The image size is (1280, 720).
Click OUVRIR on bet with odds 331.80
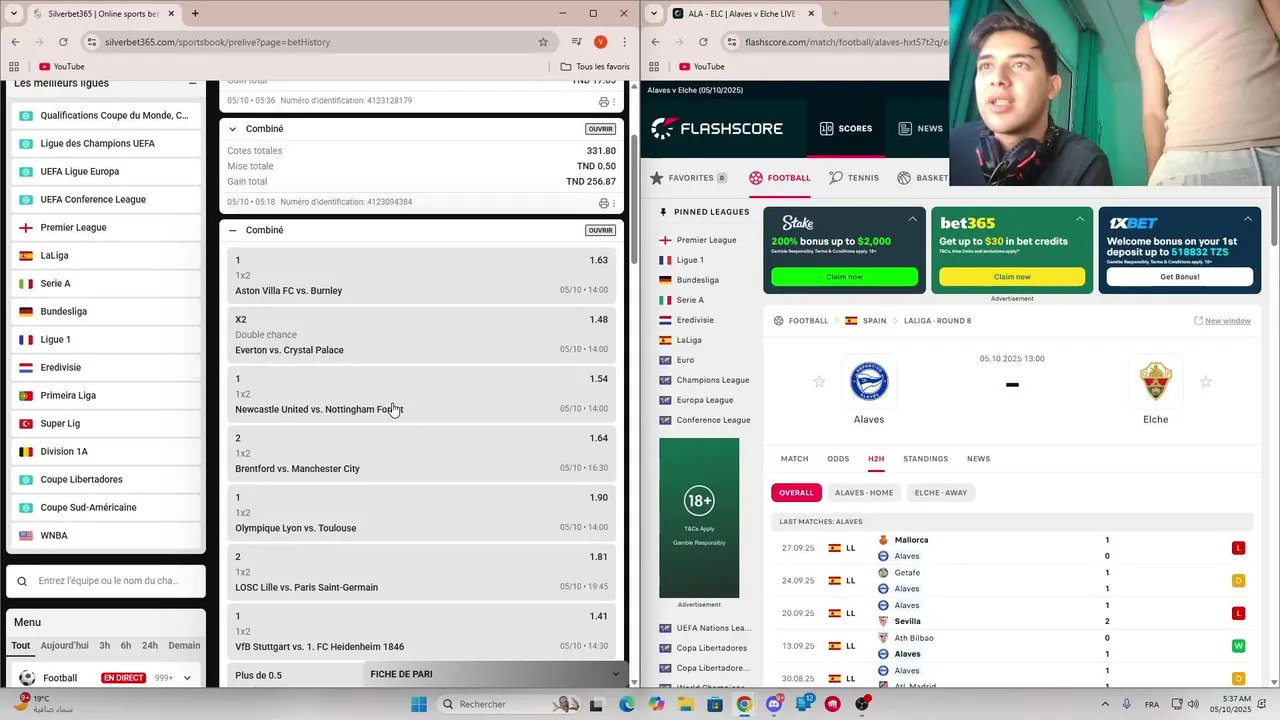600,129
